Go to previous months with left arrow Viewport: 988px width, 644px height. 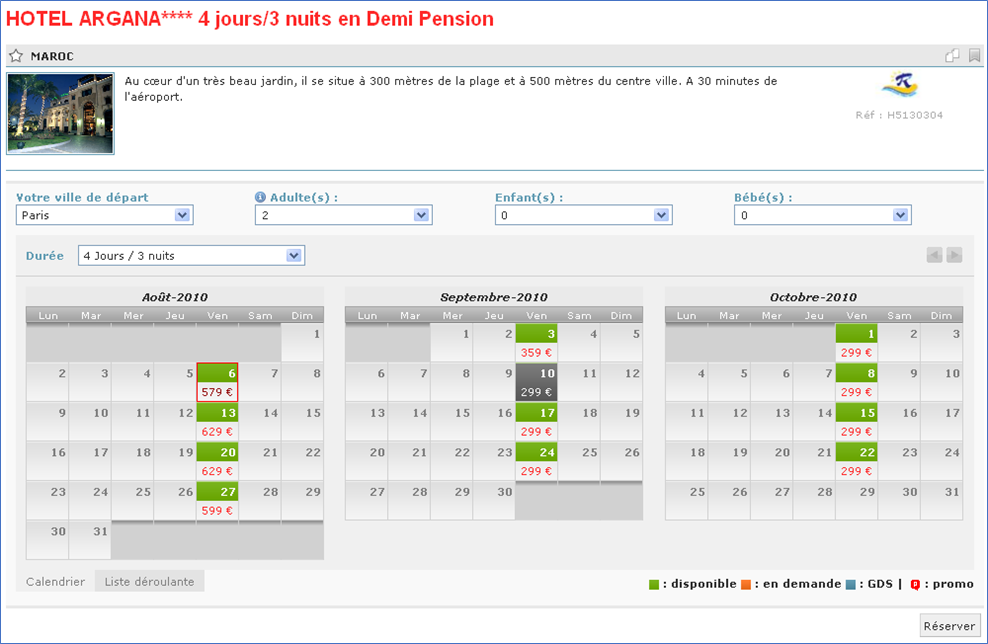[934, 255]
